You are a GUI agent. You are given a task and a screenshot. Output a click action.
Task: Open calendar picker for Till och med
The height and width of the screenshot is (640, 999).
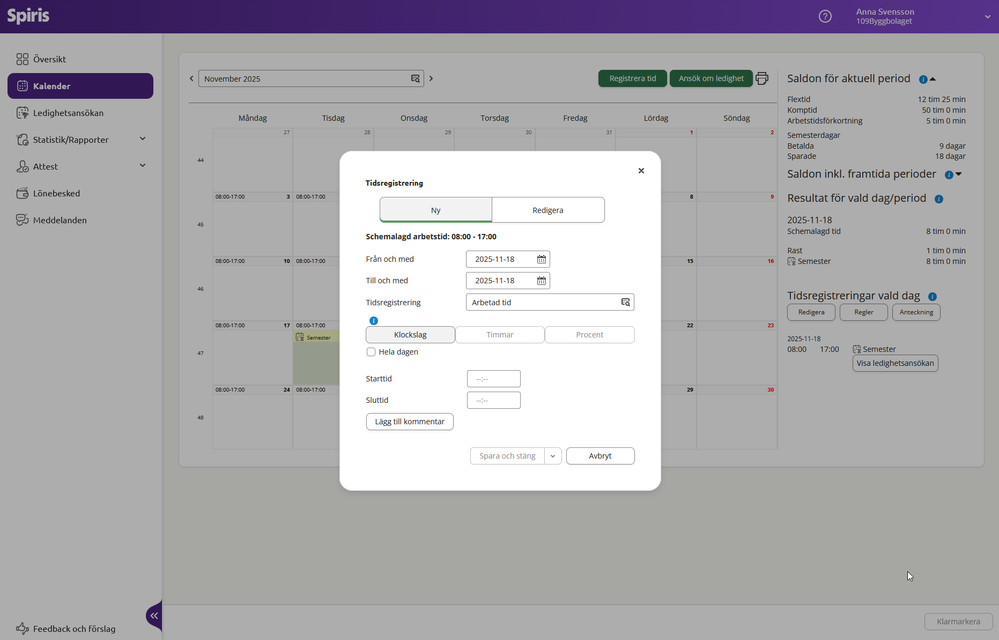click(541, 281)
